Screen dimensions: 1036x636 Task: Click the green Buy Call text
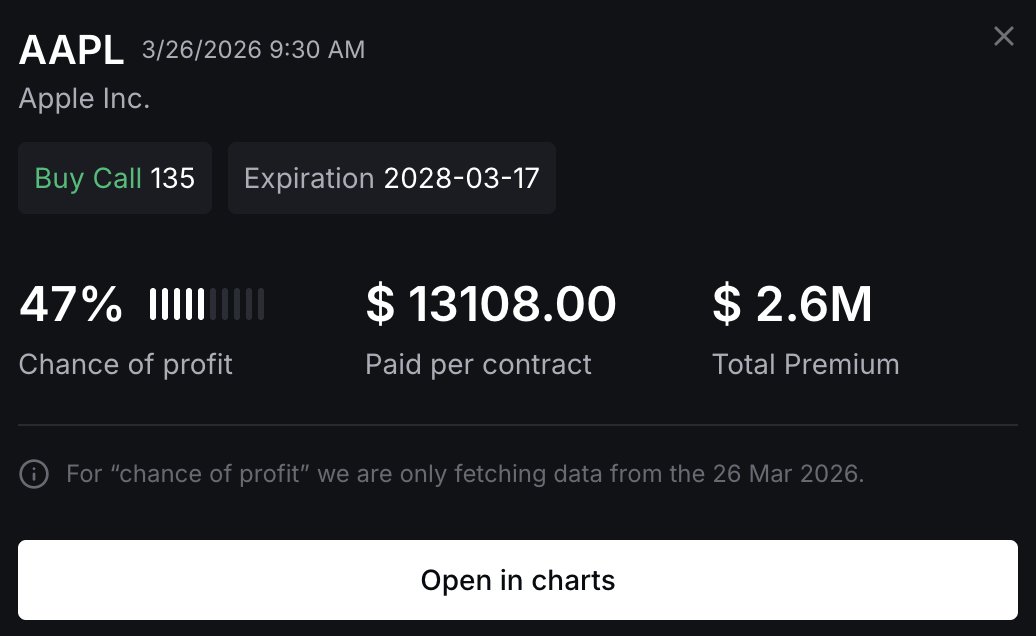[88, 178]
